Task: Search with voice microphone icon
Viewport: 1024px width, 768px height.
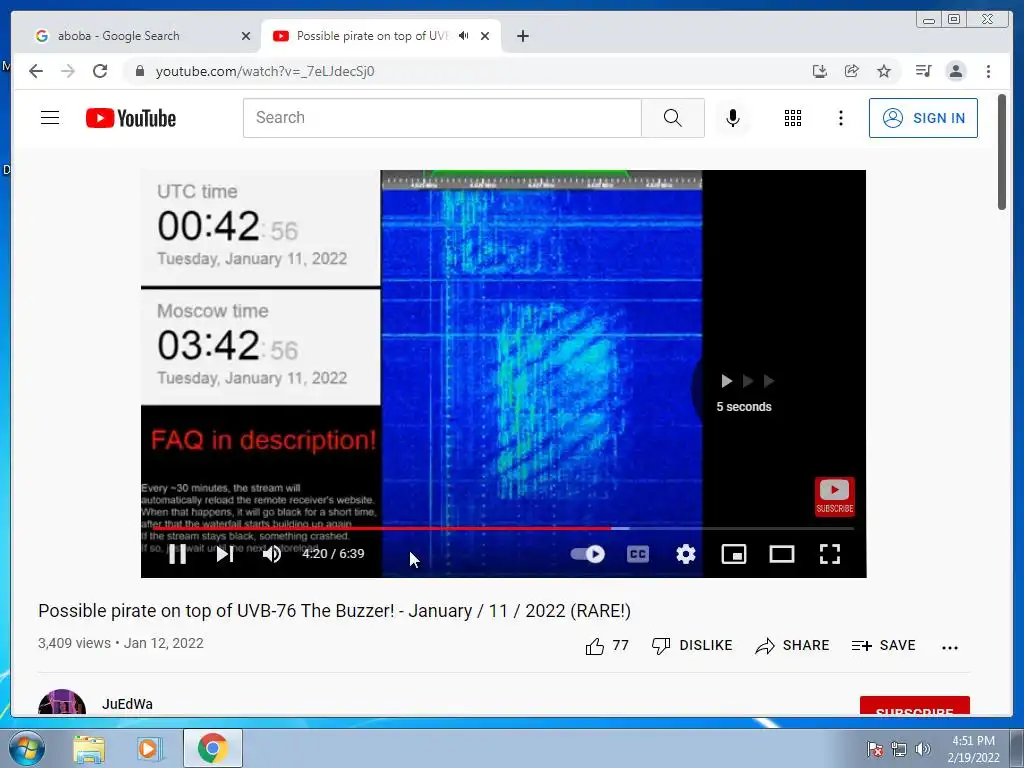Action: coord(733,118)
